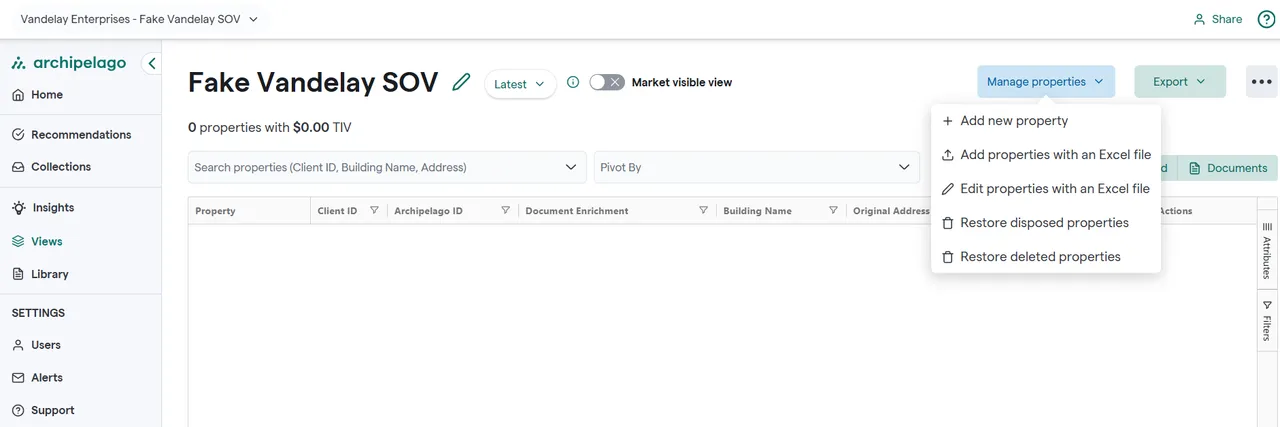Toggle the Market visible view switch
The width and height of the screenshot is (1280, 427).
[607, 83]
